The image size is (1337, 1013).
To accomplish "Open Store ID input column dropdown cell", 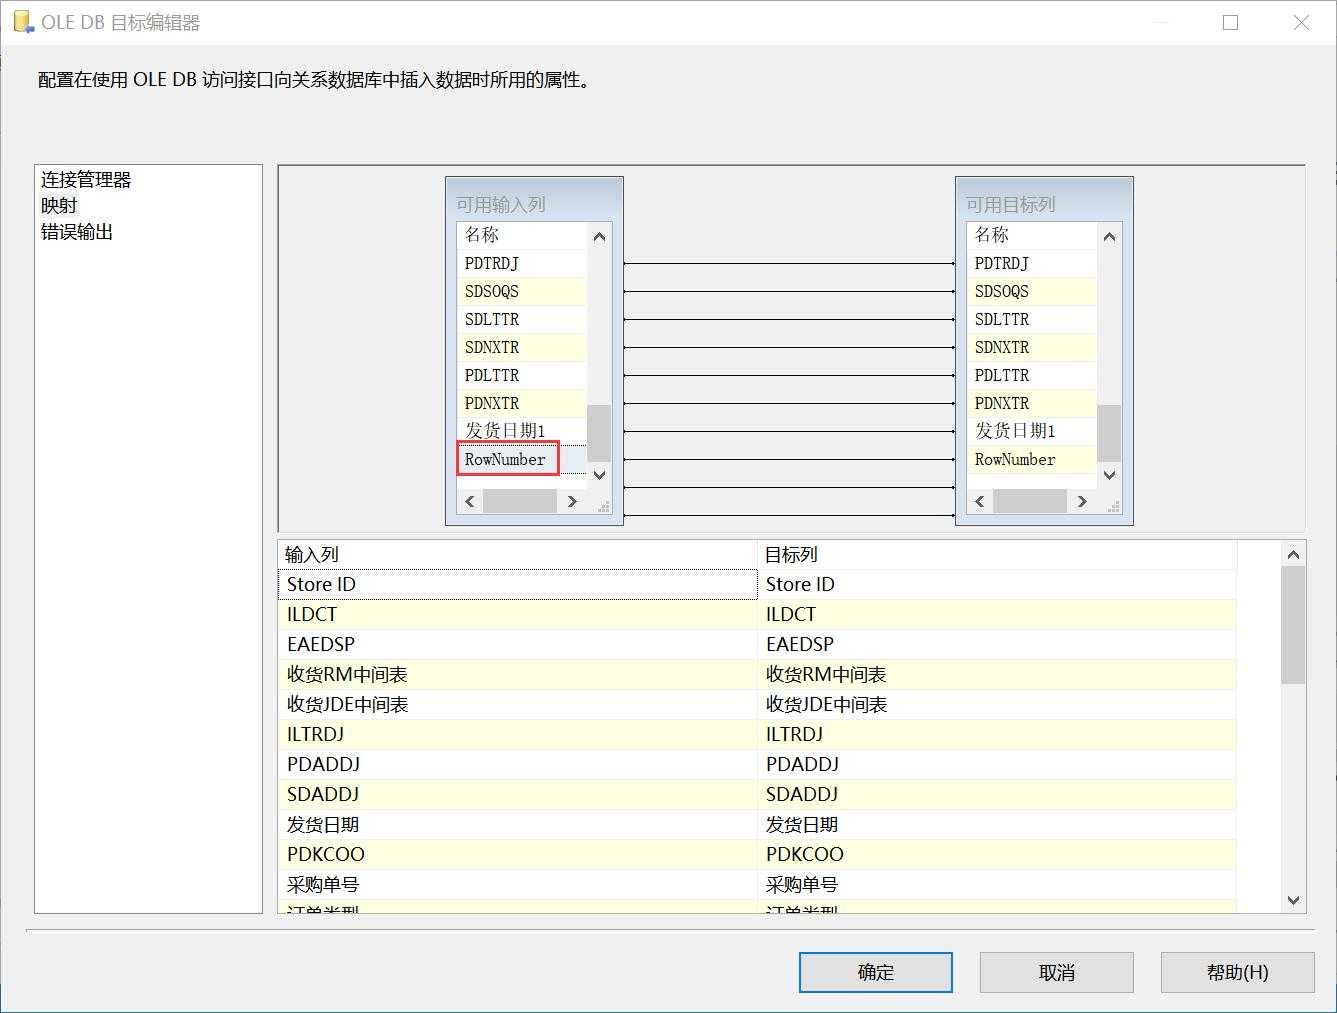I will click(517, 584).
